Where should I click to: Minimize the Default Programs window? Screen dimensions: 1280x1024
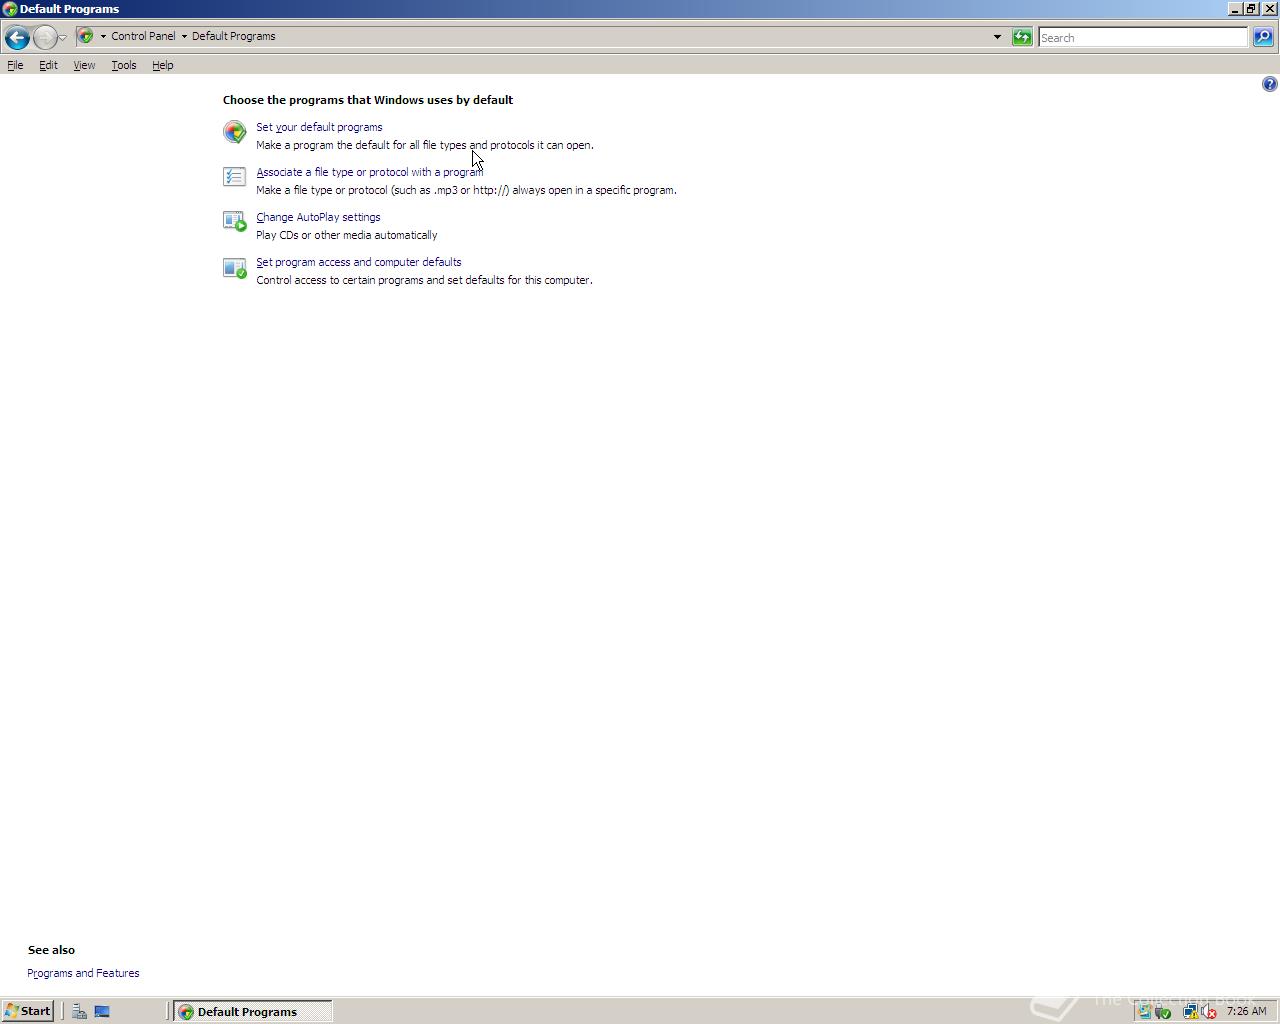tap(1235, 9)
